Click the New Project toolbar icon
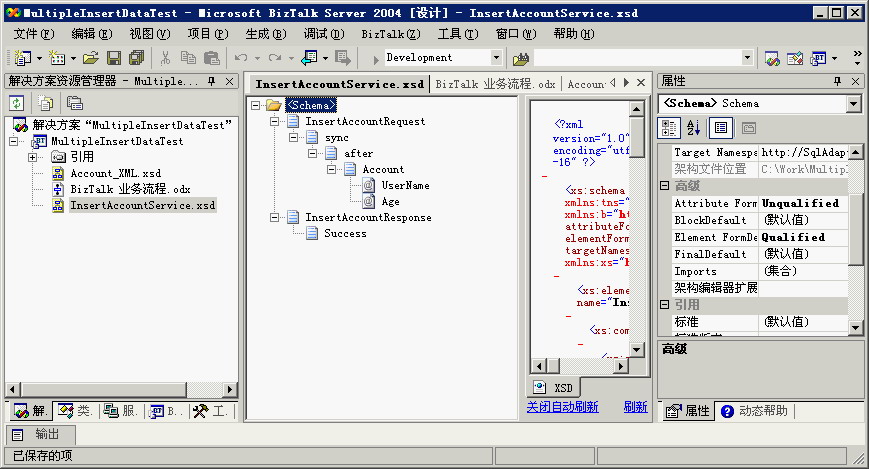The height and width of the screenshot is (469, 869). [x=23, y=58]
